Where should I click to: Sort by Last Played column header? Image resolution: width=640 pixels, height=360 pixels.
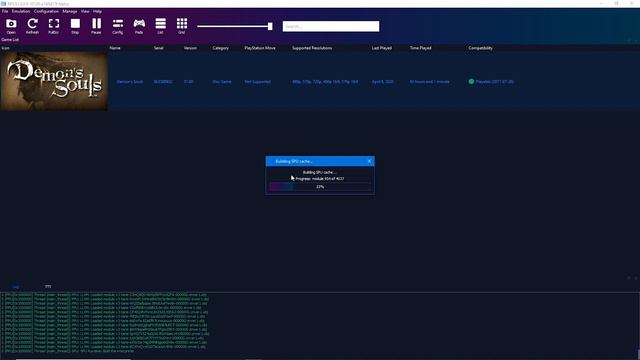tap(382, 48)
